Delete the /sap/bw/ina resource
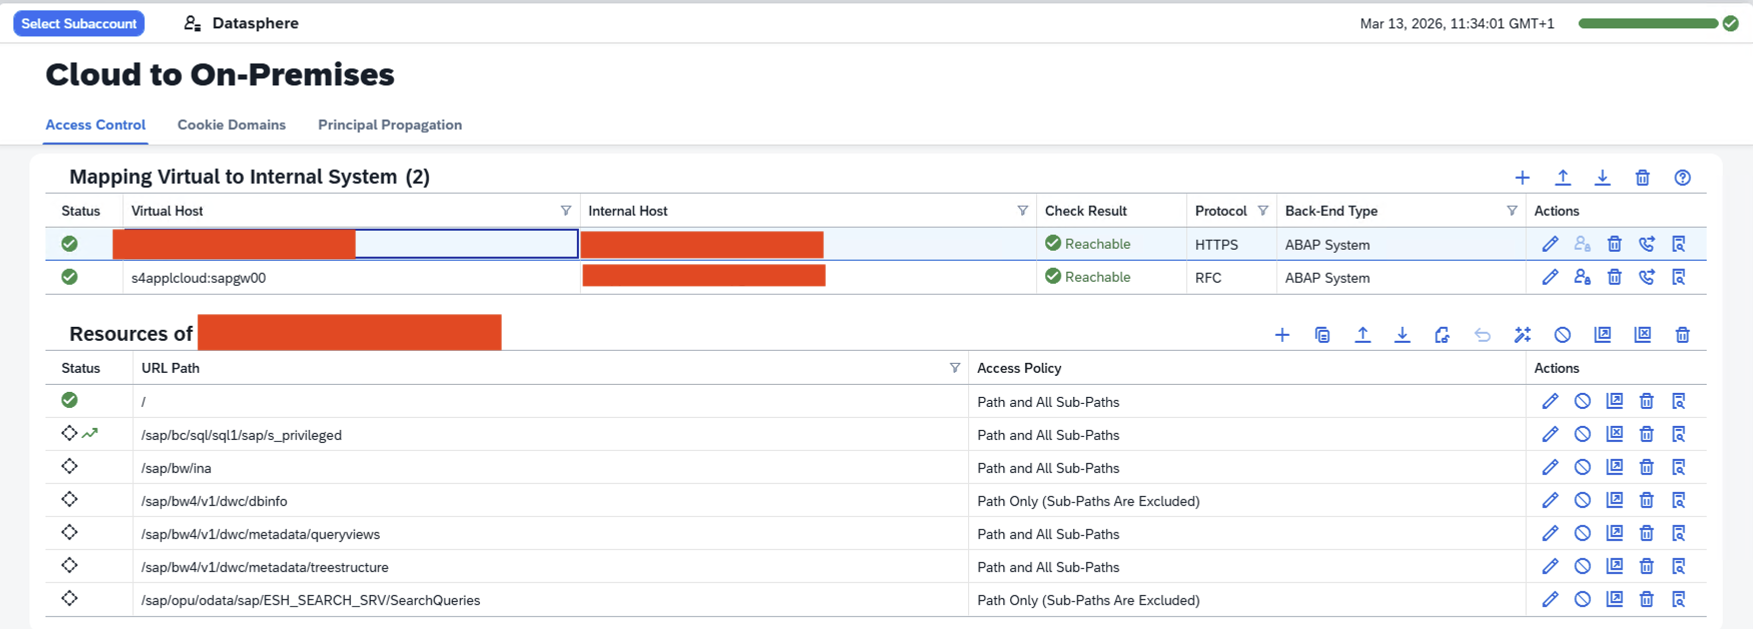1753x629 pixels. coord(1646,467)
